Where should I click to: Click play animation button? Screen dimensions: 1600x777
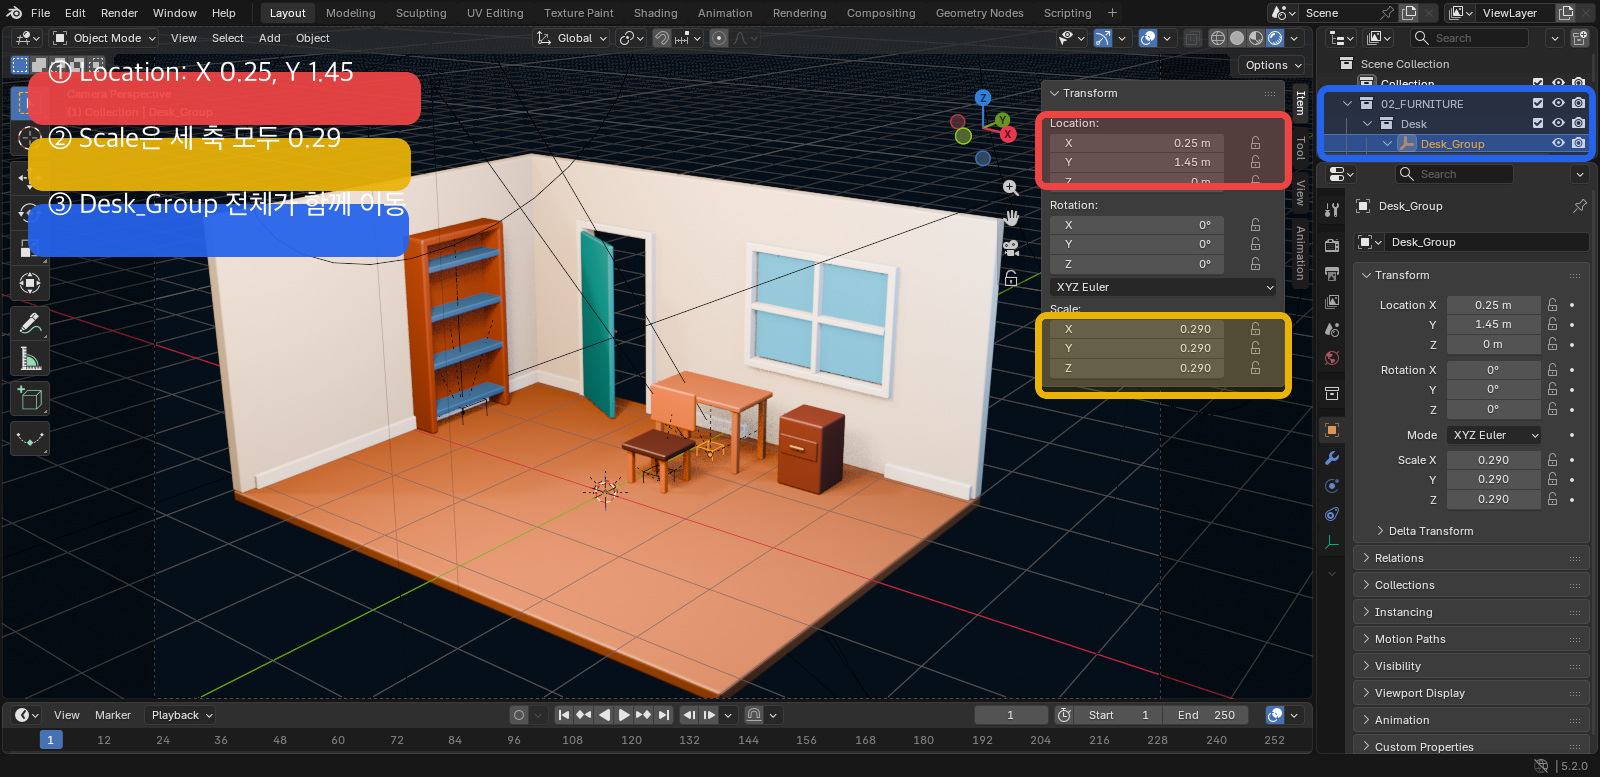[624, 715]
